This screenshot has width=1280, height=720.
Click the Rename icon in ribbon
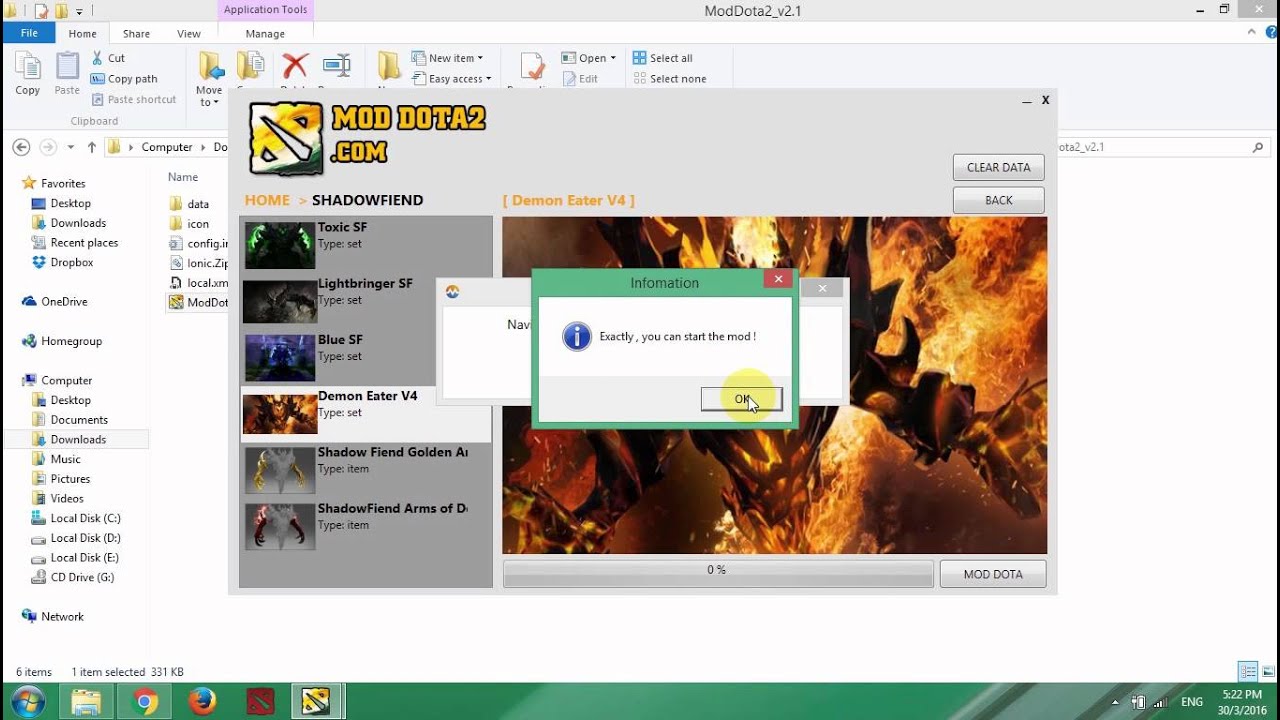pyautogui.click(x=336, y=67)
